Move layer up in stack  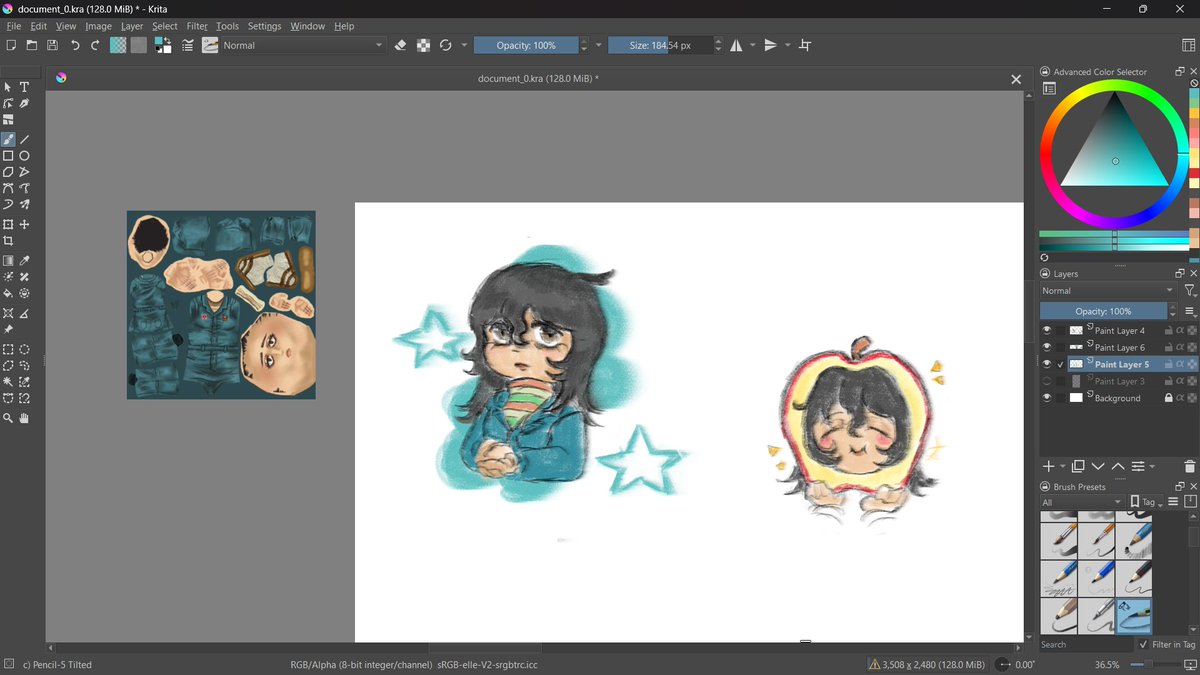click(1118, 466)
